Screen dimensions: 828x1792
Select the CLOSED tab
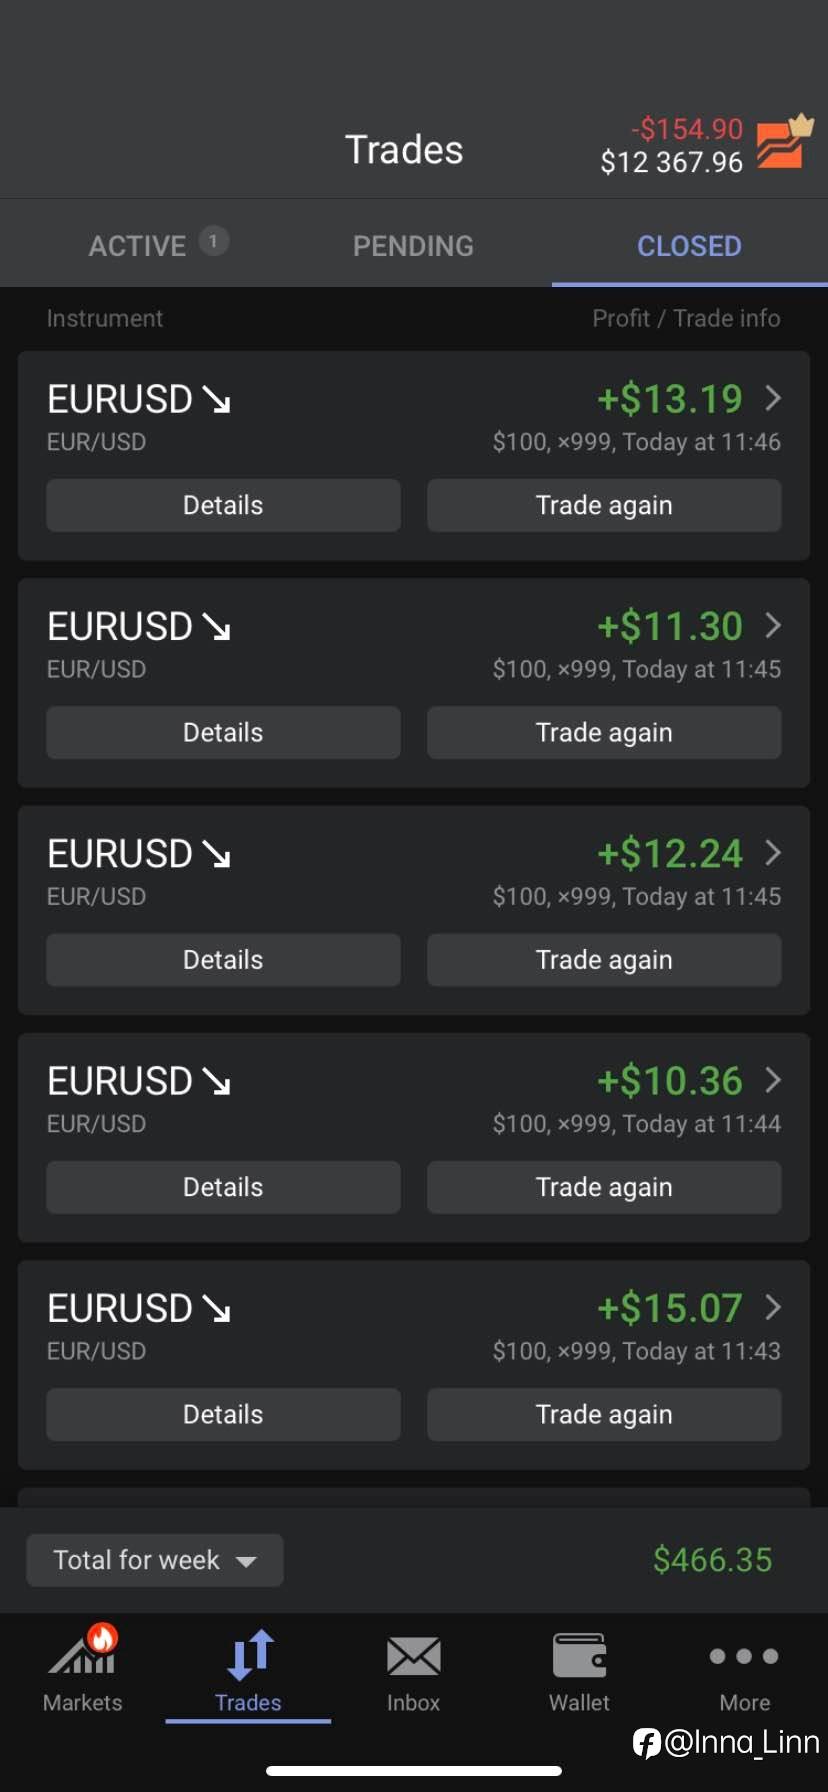click(689, 246)
